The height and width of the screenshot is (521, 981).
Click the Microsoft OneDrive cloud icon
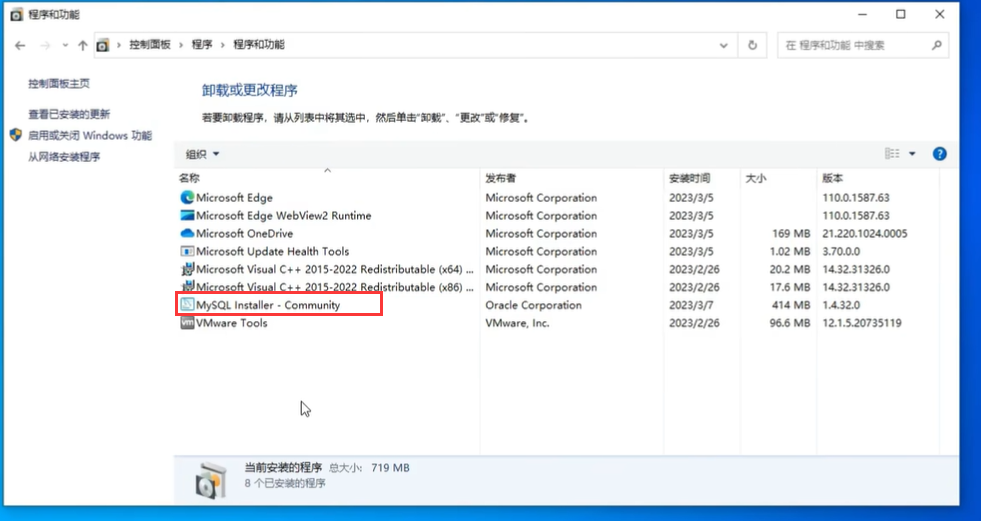tap(187, 233)
